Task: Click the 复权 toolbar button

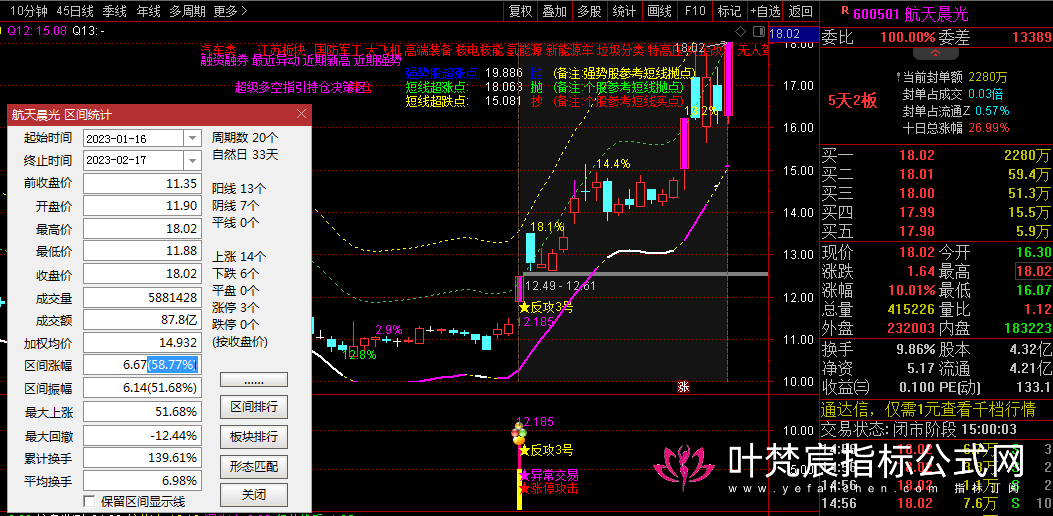Action: coord(520,11)
